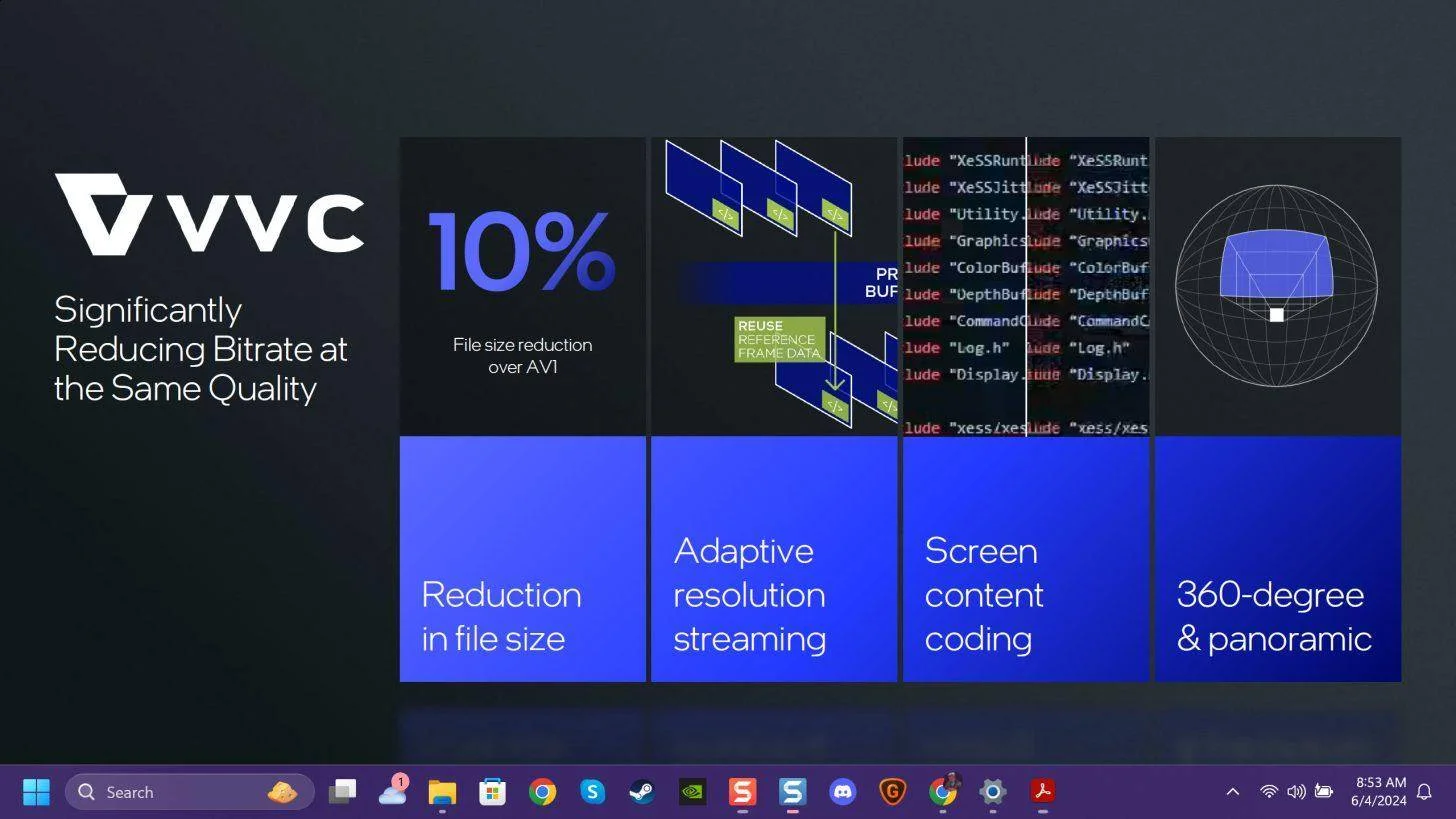This screenshot has height=819, width=1456.
Task: Click the volume speaker icon
Action: 1296,792
